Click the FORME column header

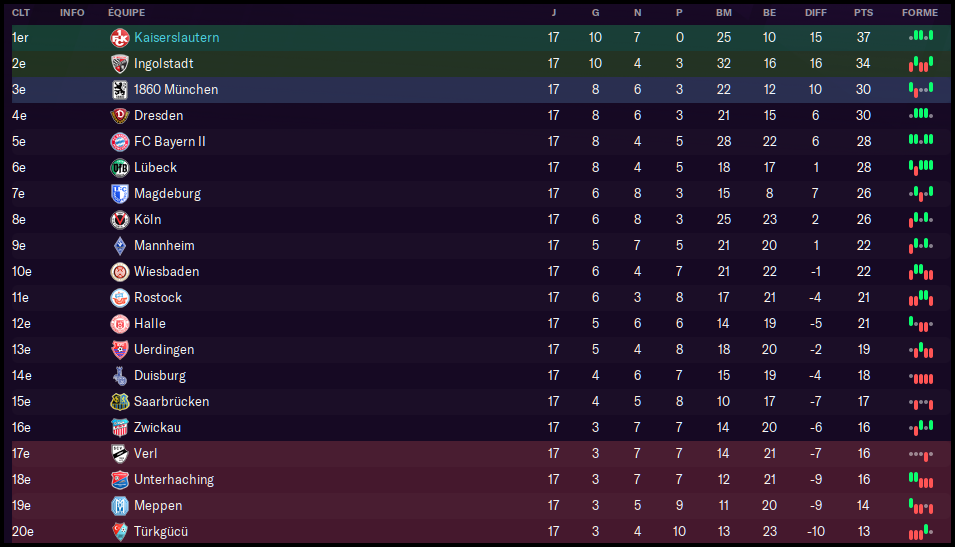(x=920, y=13)
